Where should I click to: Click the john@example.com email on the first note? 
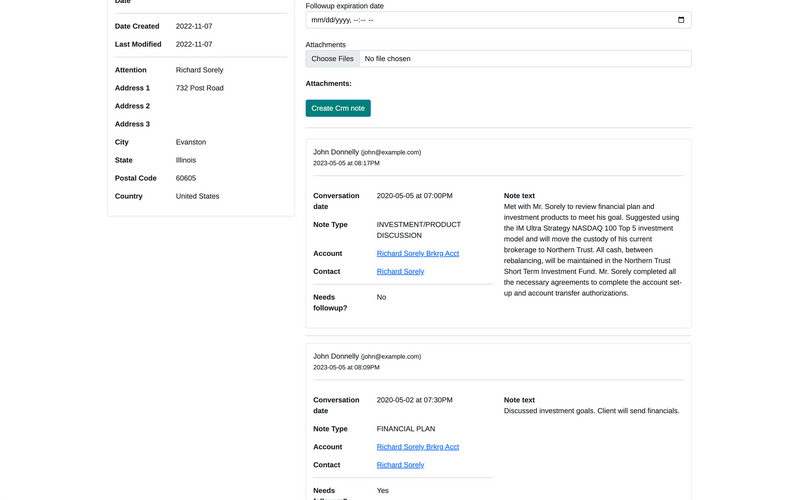pos(391,153)
